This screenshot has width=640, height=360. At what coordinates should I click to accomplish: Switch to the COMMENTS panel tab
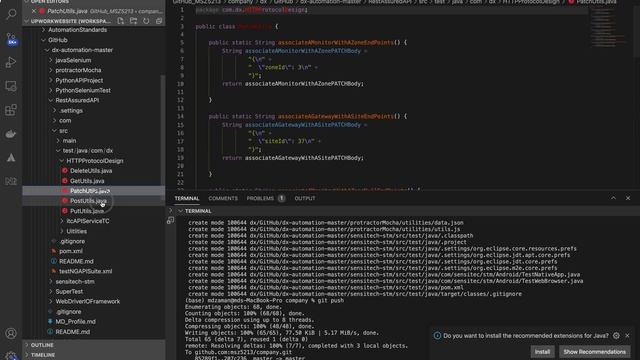click(223, 198)
